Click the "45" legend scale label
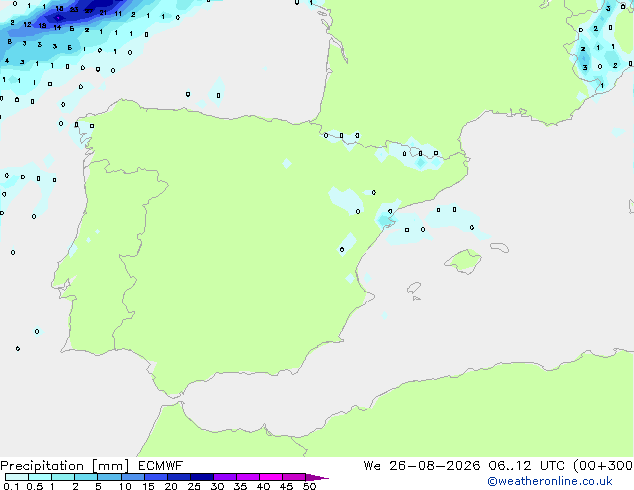 (x=286, y=486)
